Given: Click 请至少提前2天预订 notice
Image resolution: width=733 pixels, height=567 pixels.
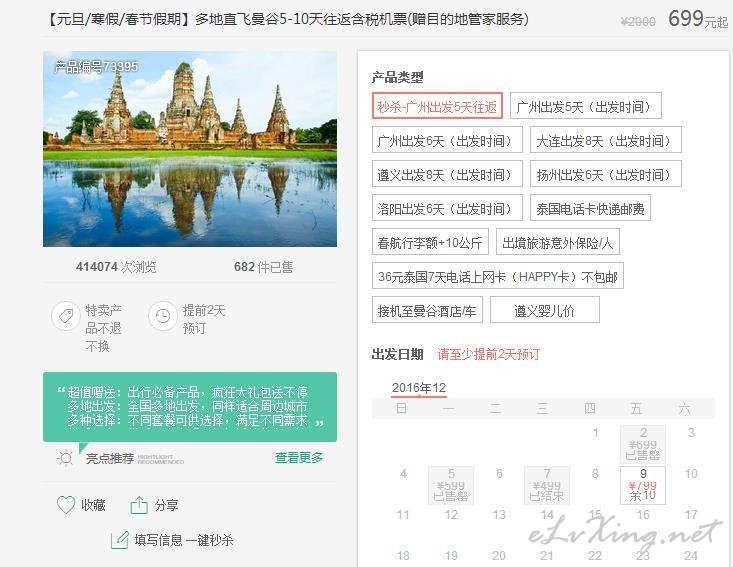Looking at the screenshot, I should pyautogui.click(x=489, y=354).
